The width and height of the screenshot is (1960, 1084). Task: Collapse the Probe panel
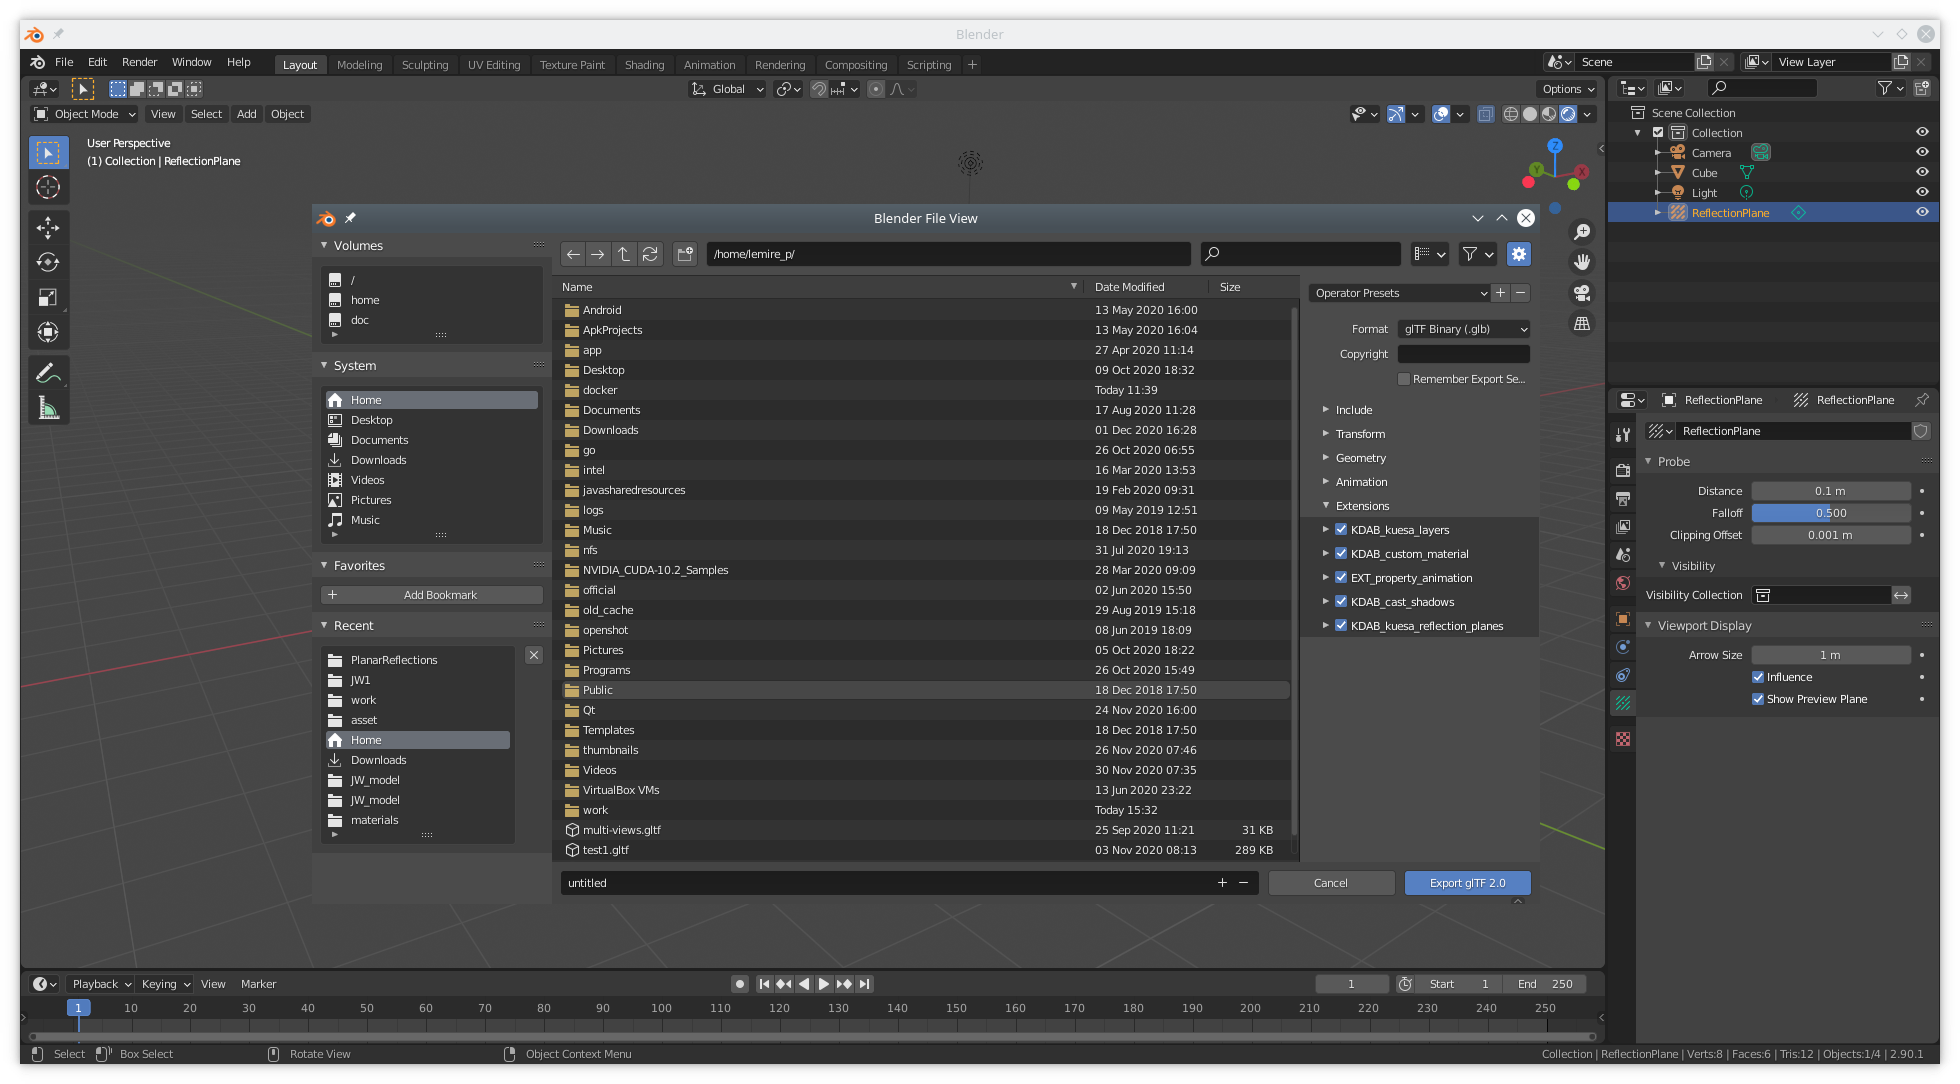point(1673,462)
